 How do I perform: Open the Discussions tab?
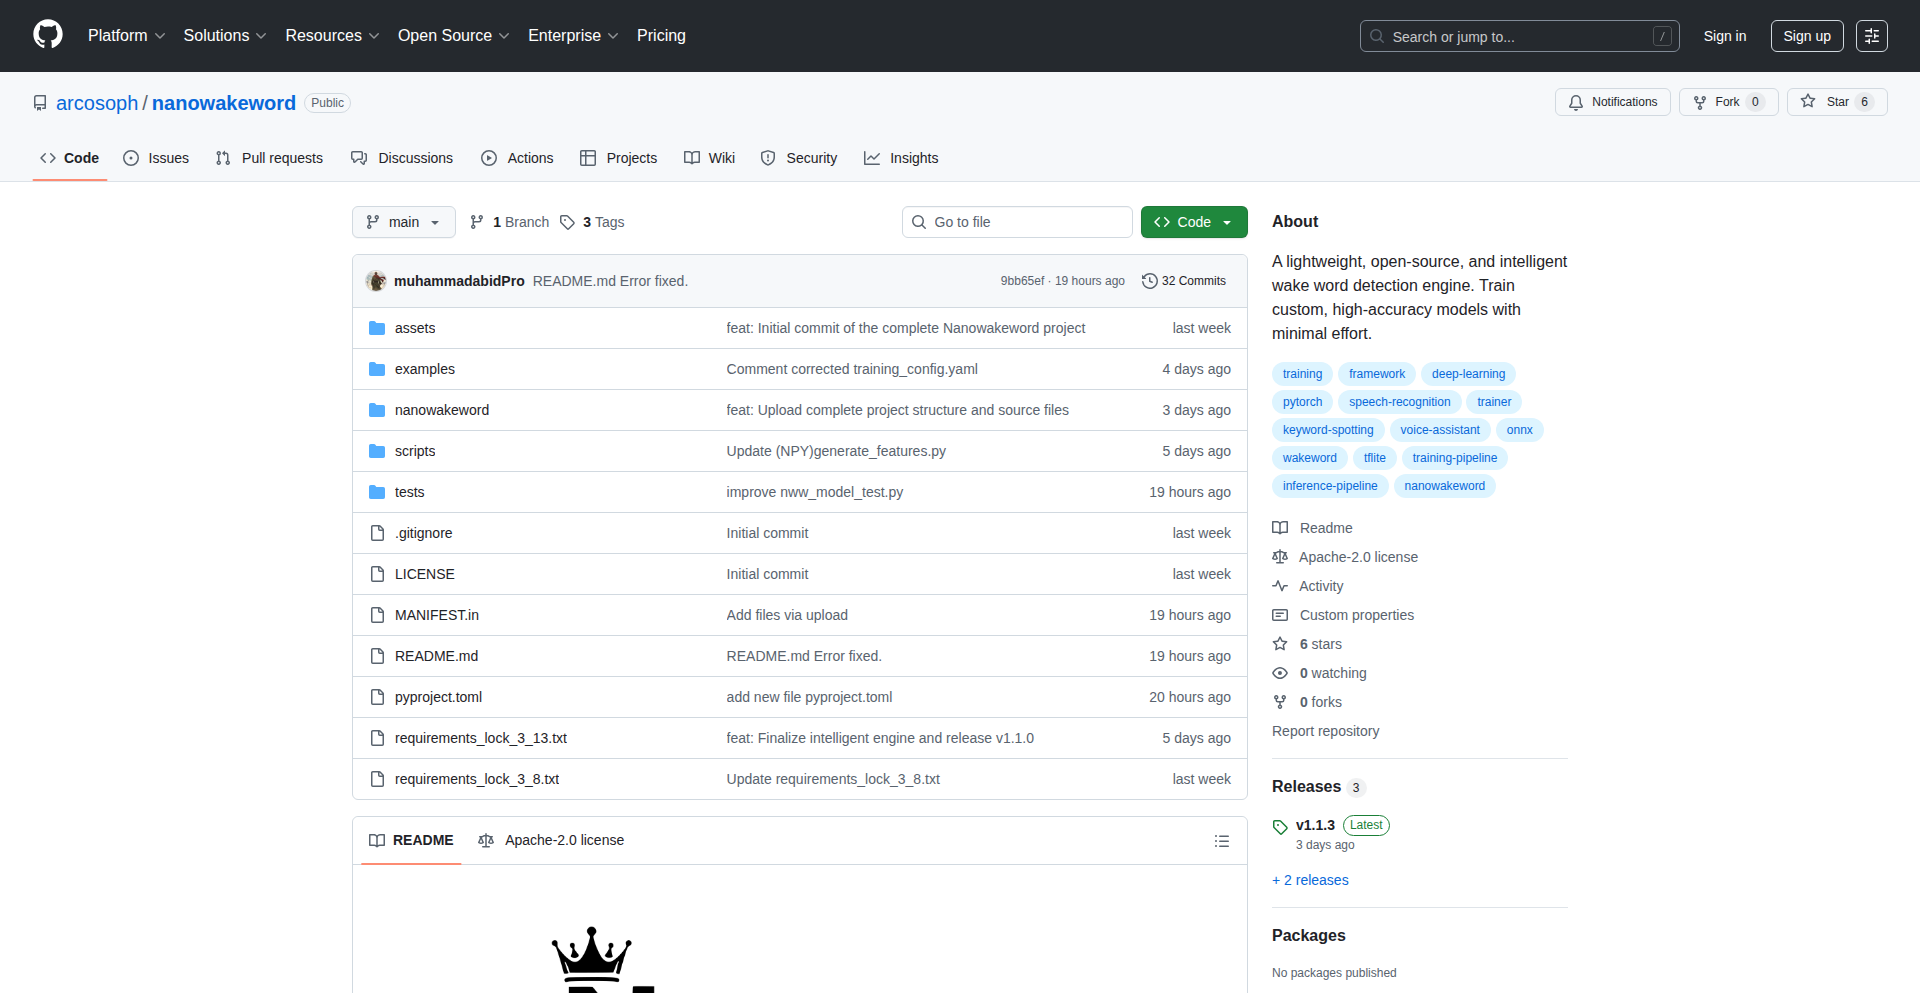402,158
